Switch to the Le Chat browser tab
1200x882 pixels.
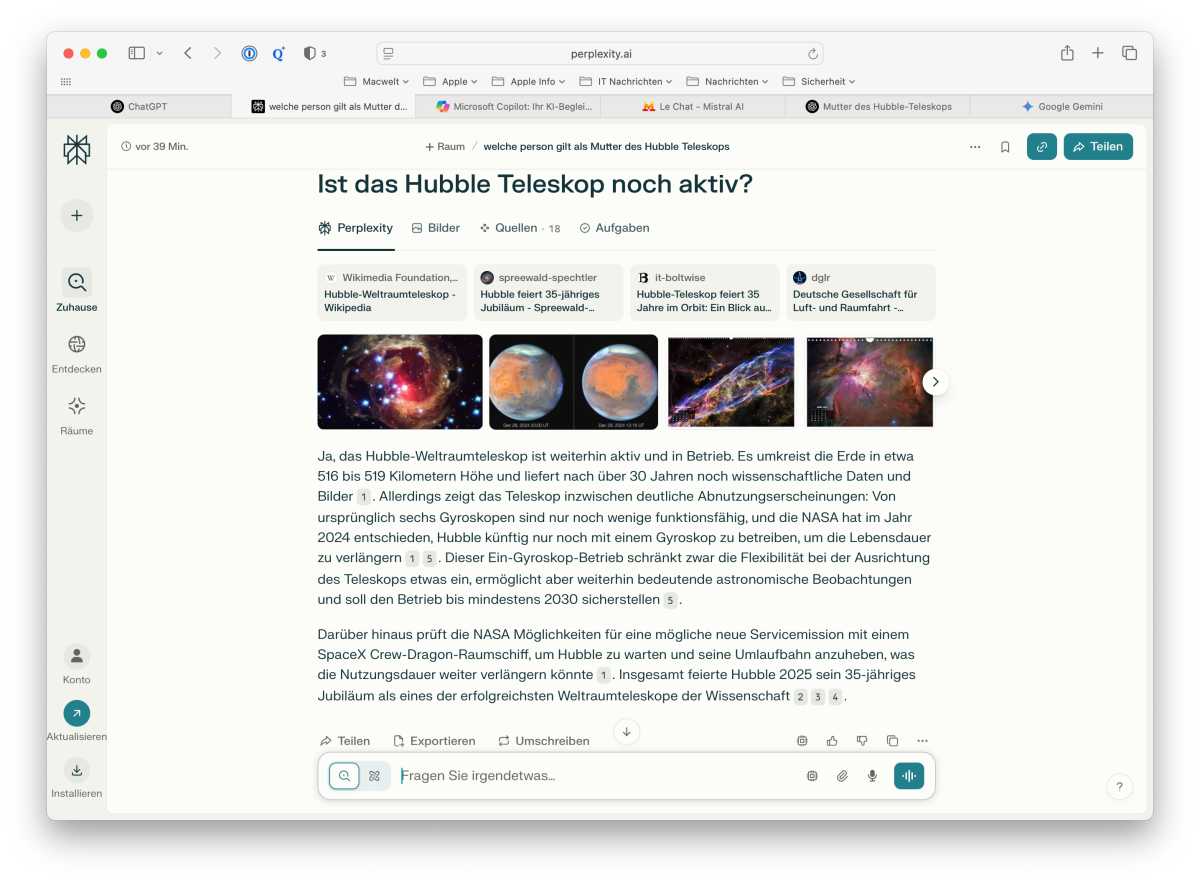692,106
